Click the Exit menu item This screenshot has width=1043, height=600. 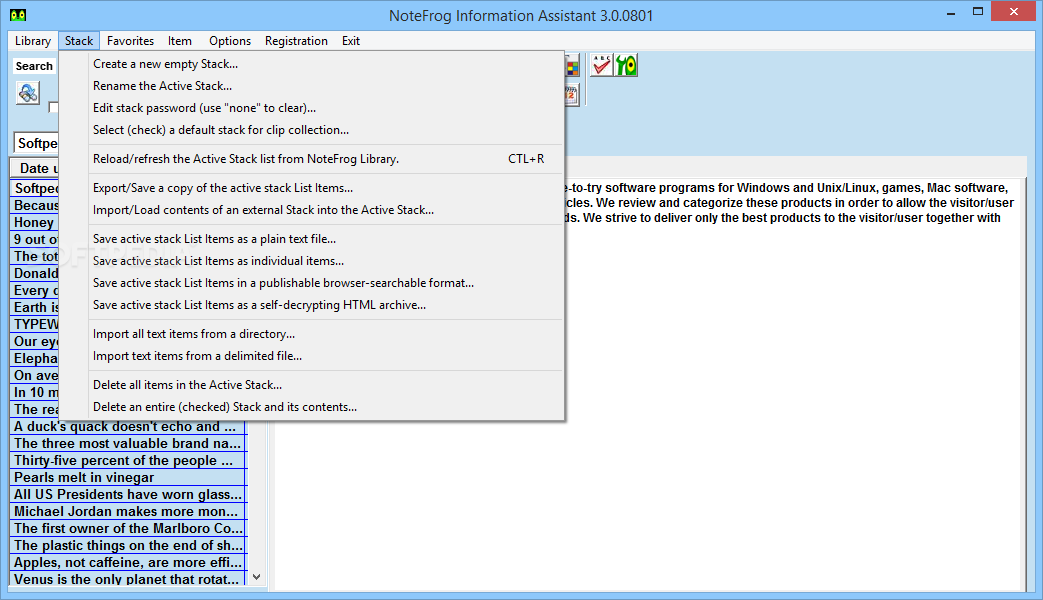click(x=351, y=41)
